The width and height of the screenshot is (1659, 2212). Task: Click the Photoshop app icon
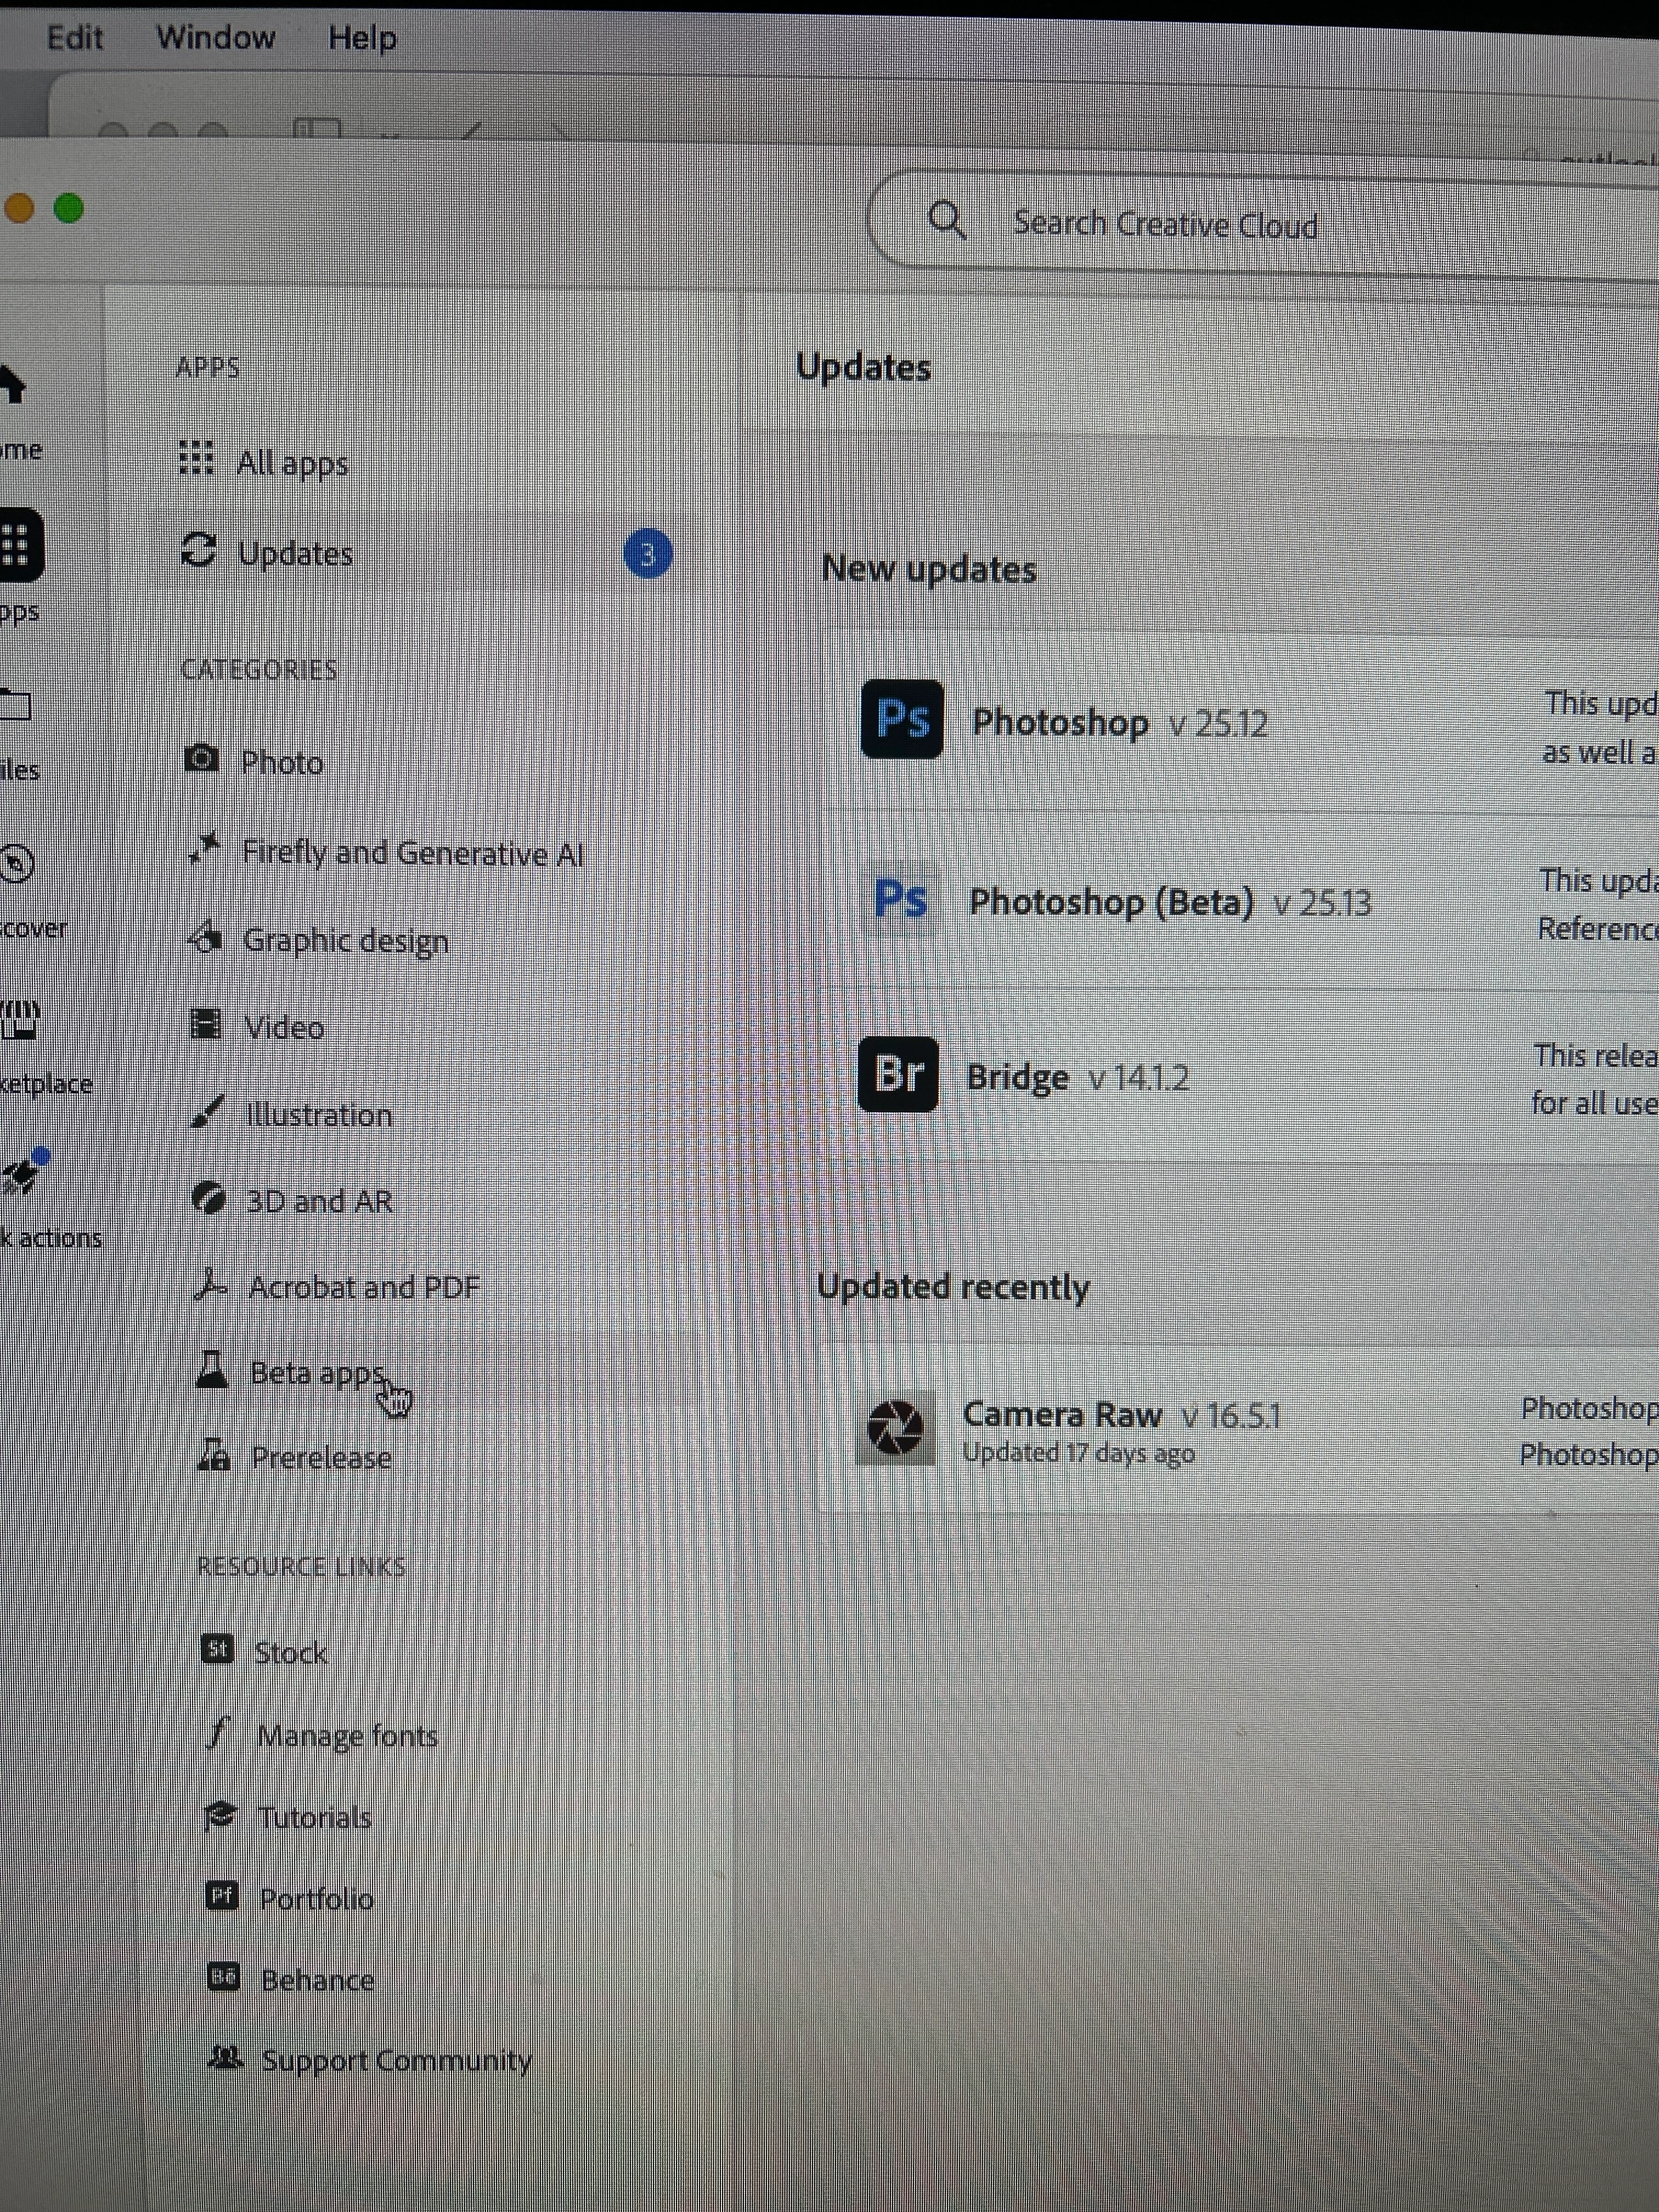point(901,719)
